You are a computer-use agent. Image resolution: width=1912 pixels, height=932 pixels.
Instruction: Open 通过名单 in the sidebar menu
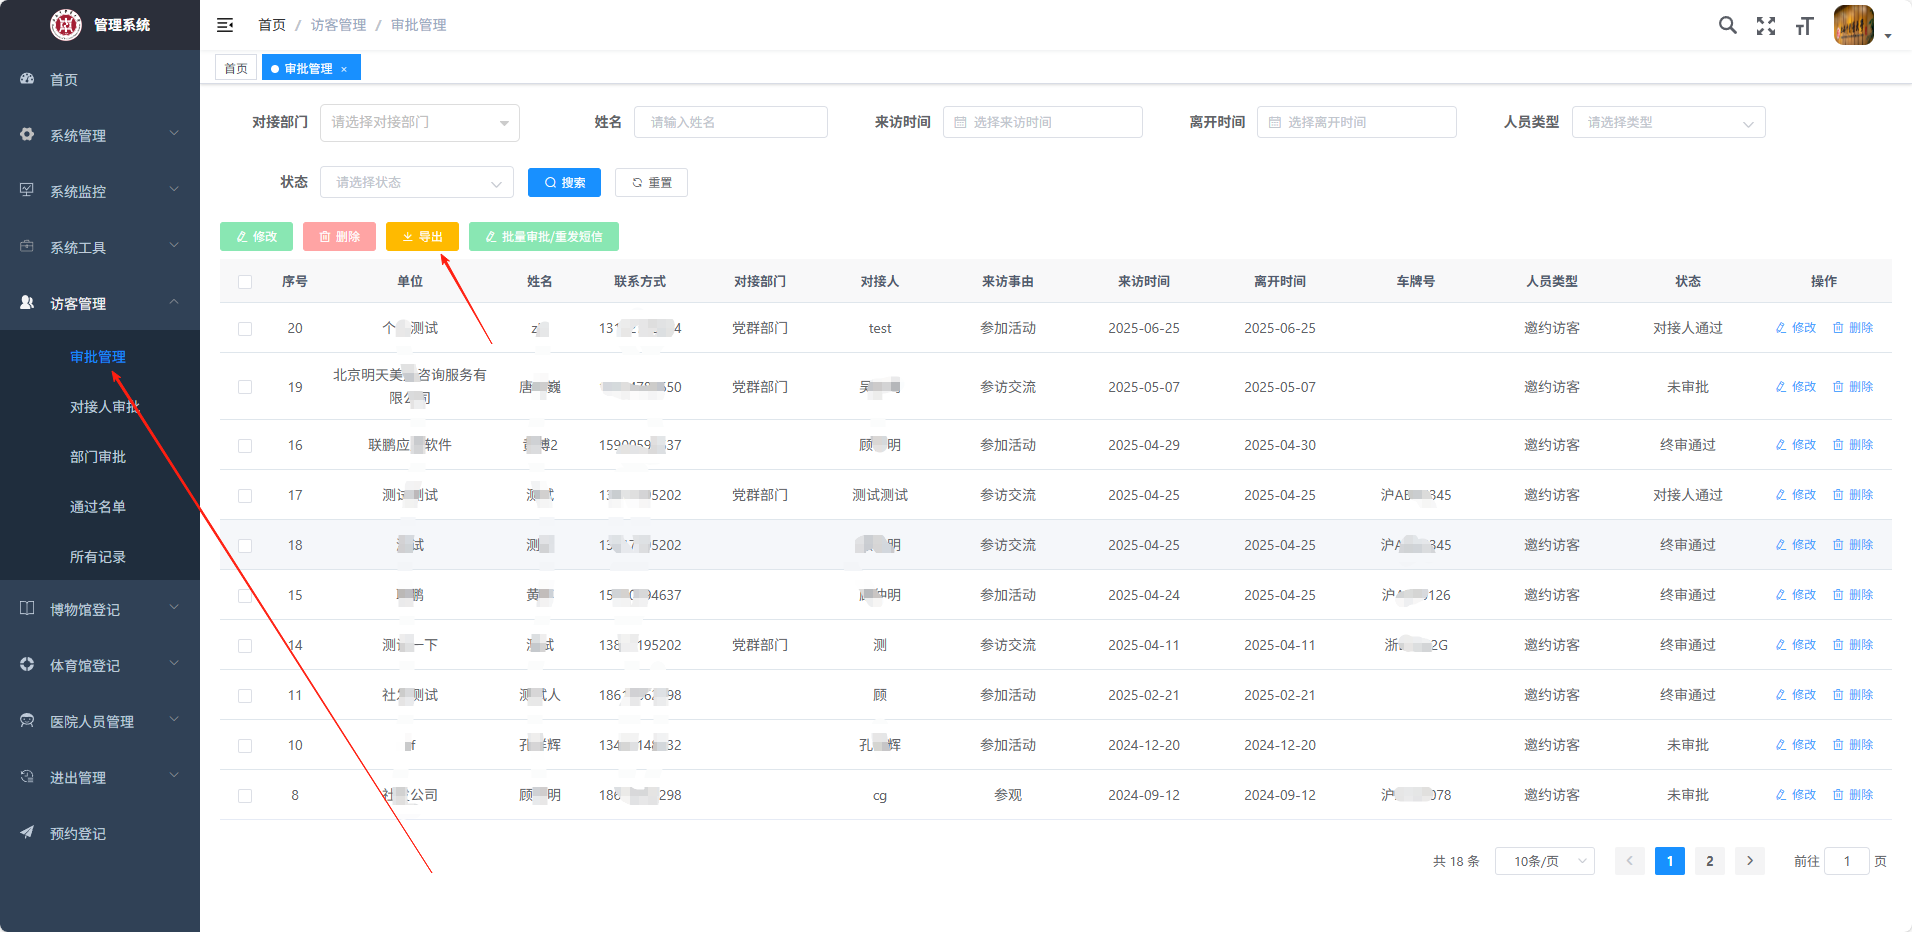pos(98,507)
